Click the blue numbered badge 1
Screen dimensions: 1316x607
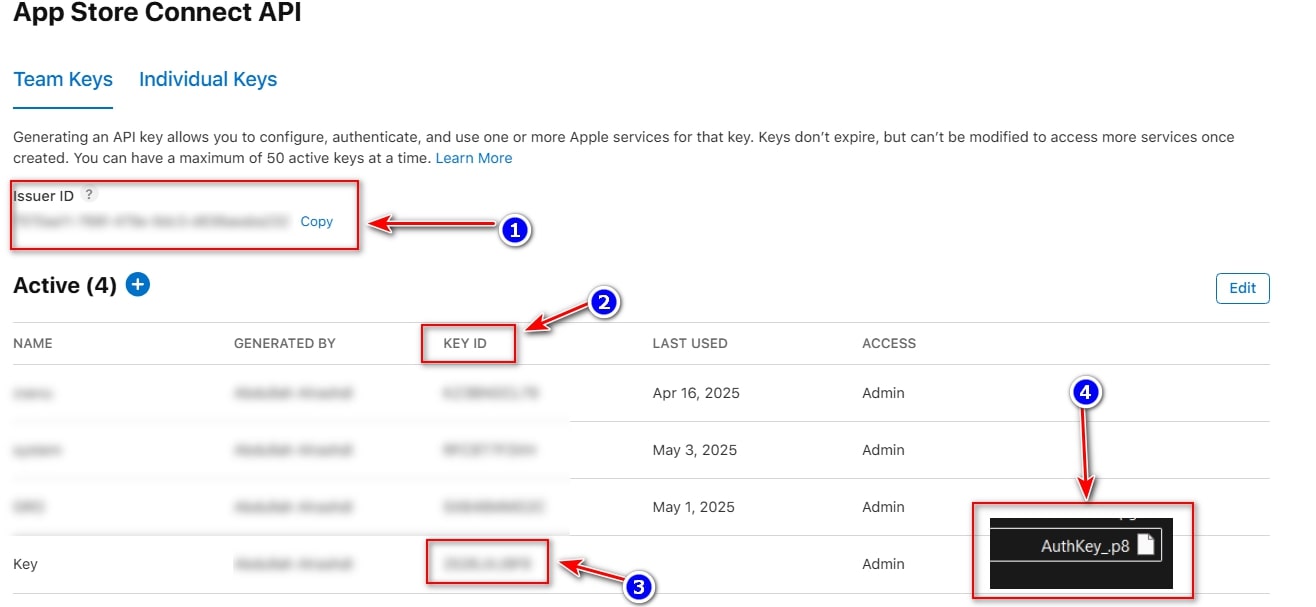514,230
